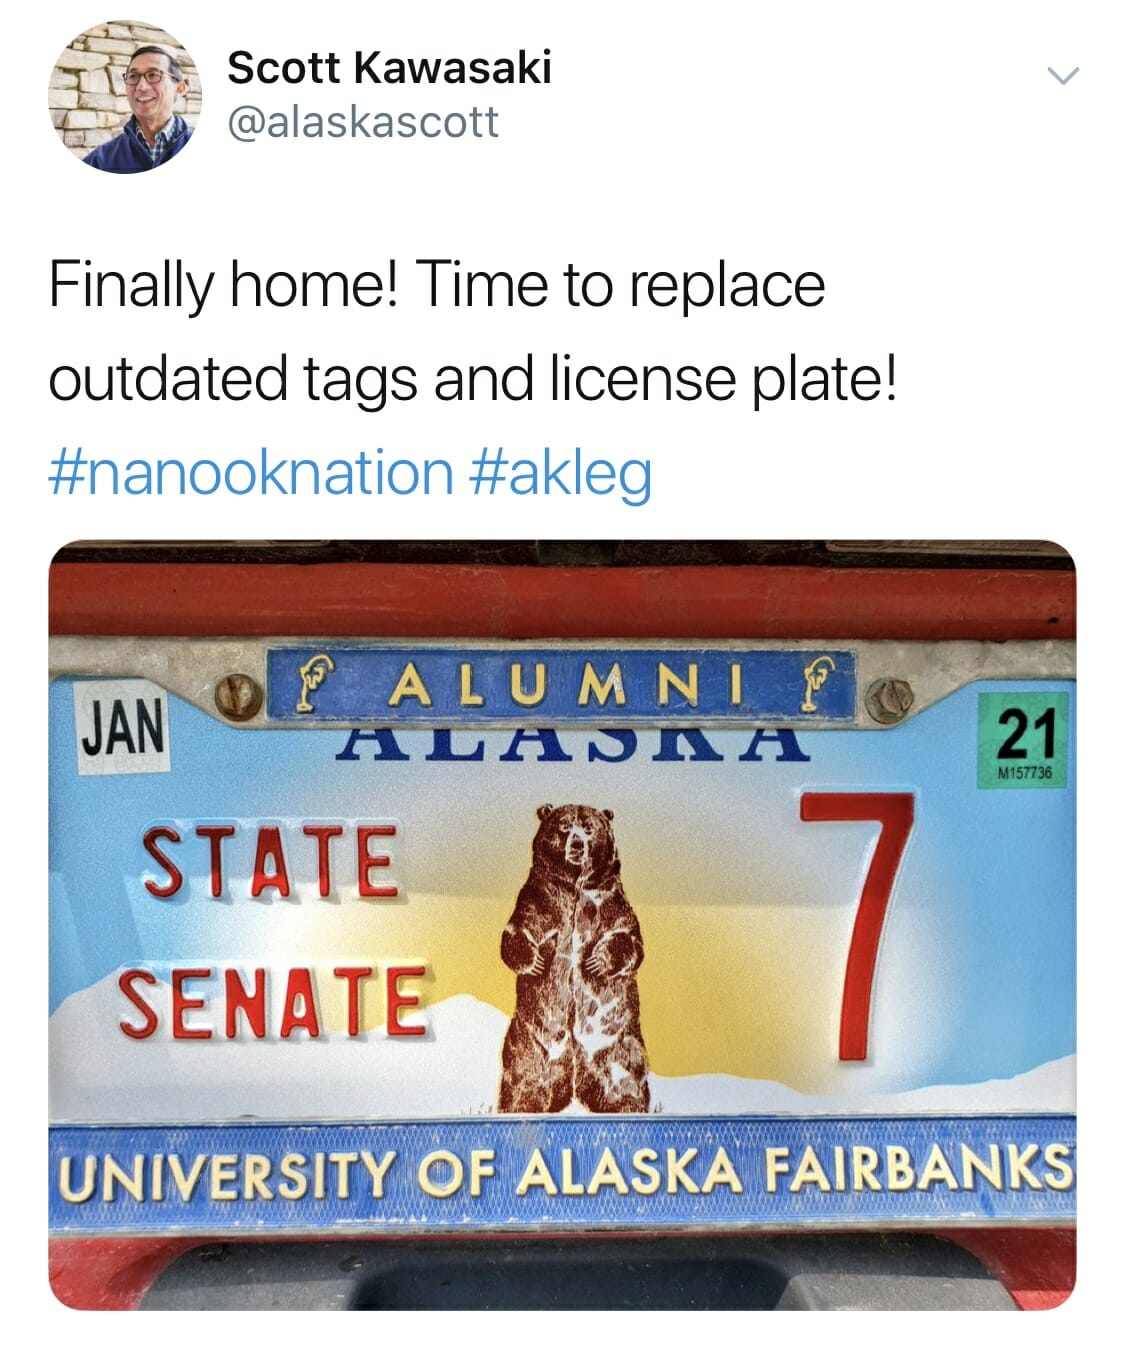Viewport: 1125px width, 1353px height.
Task: Click the Scott Kawasaki display name
Action: click(x=389, y=68)
